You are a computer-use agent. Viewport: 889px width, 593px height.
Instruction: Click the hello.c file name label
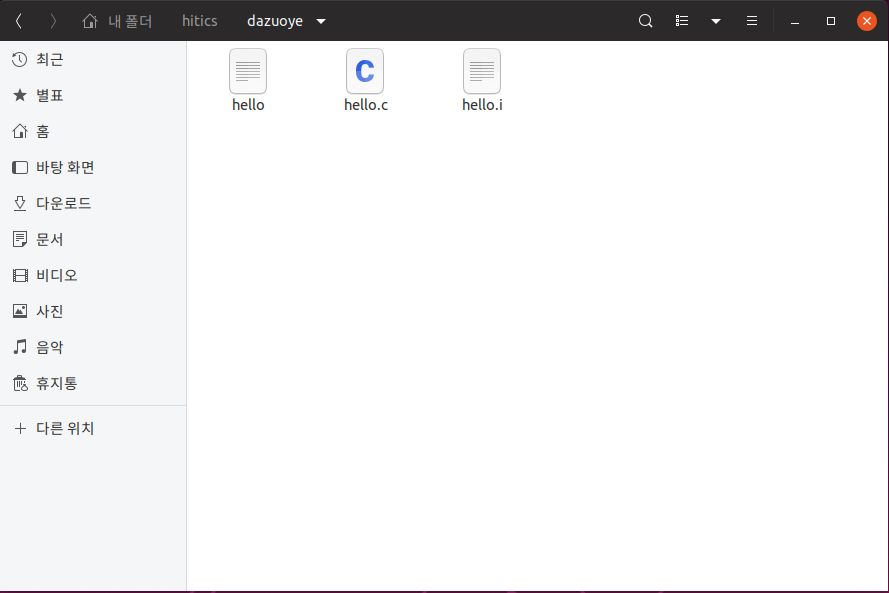click(366, 105)
